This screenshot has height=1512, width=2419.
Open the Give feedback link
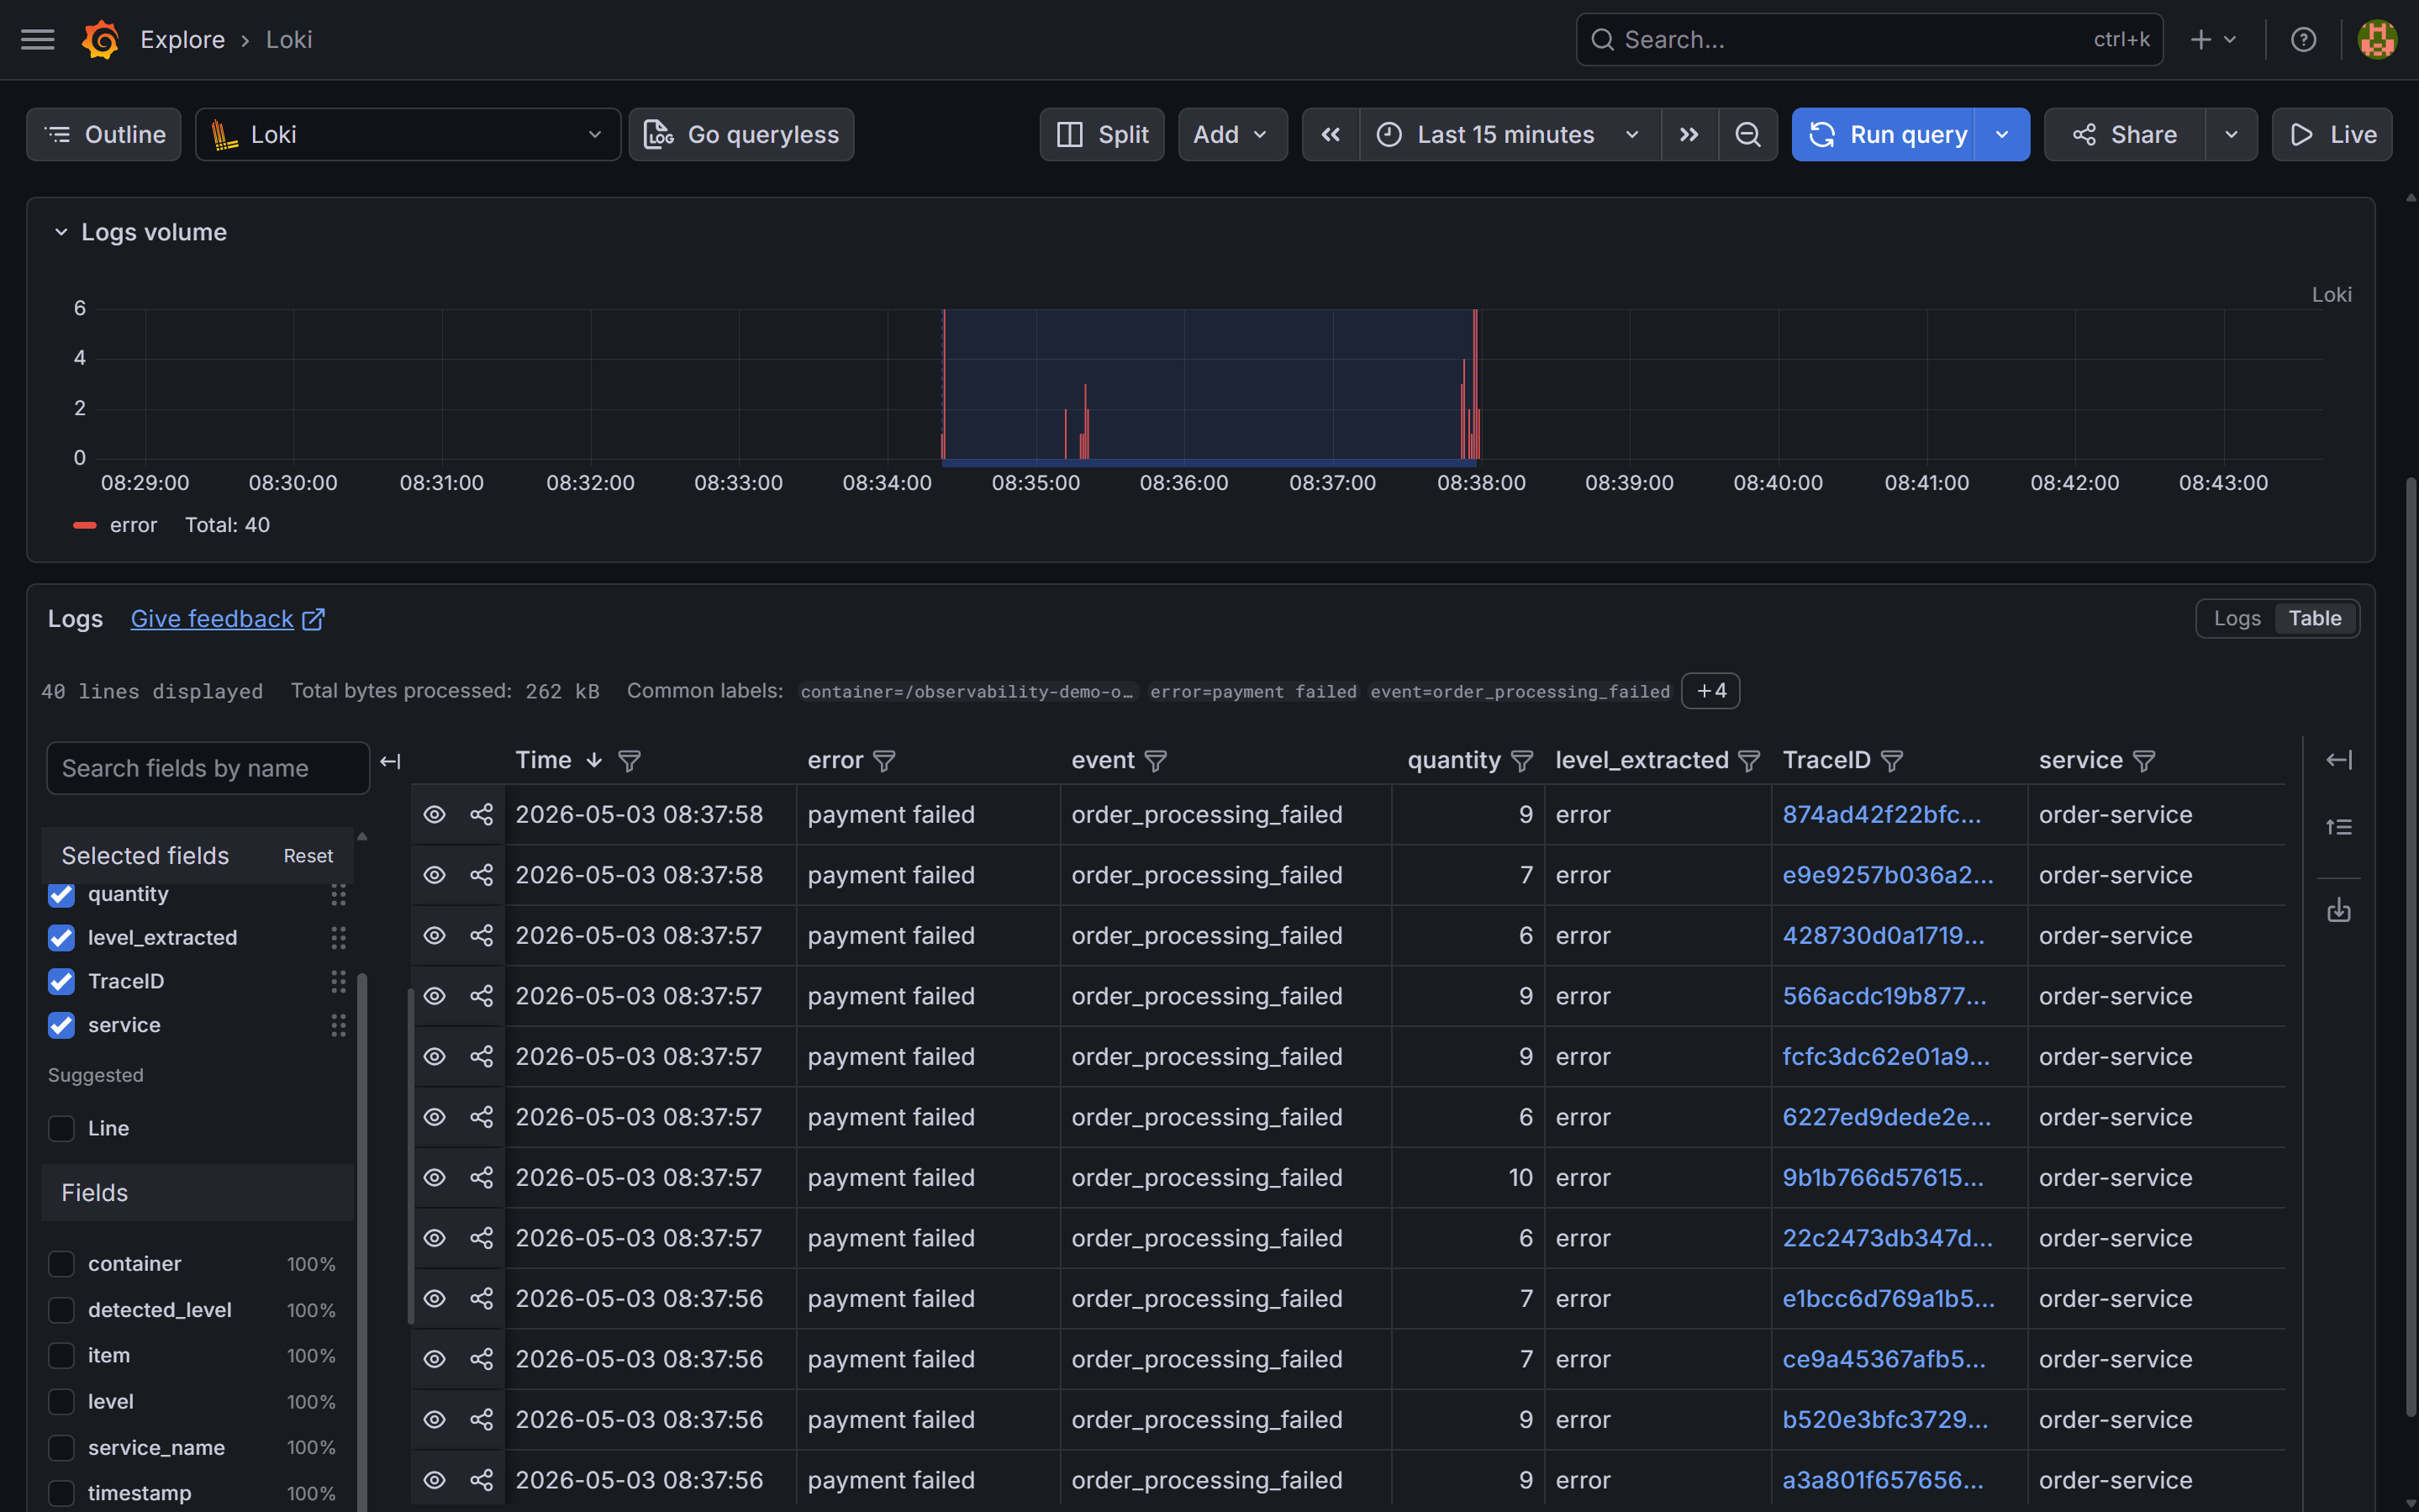(x=227, y=619)
